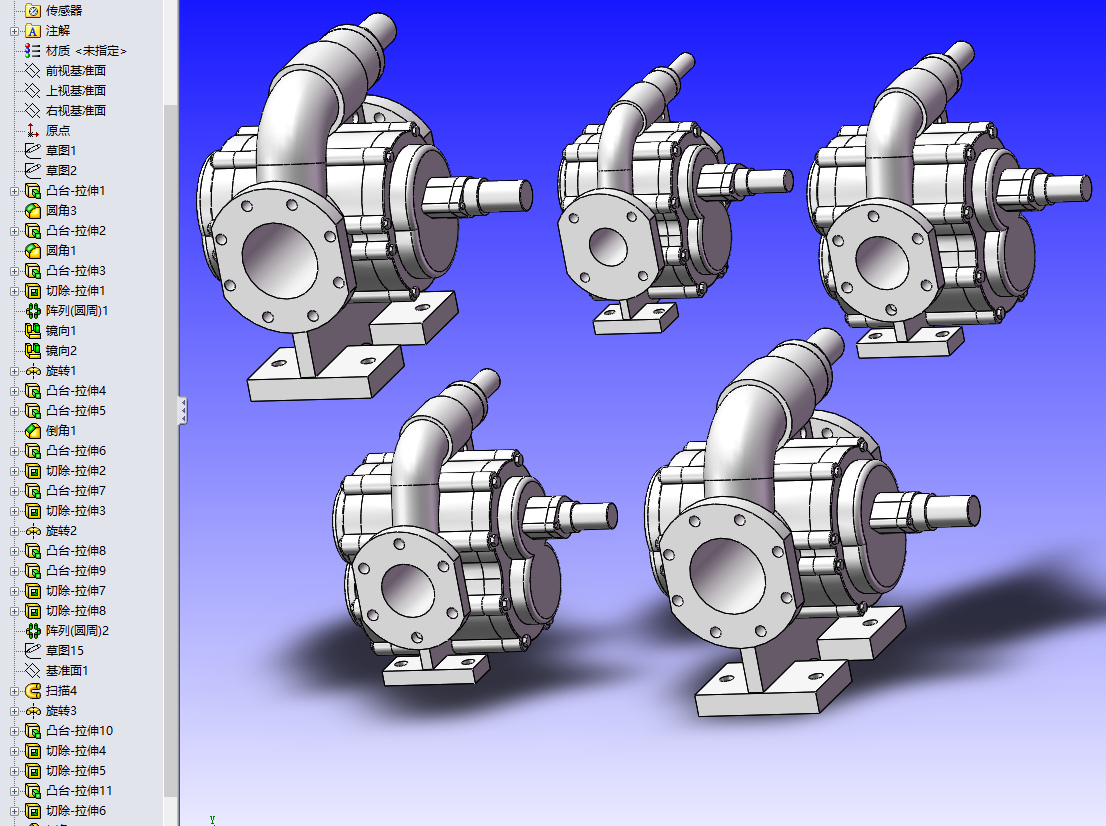Click the 凸台-拉伸4 boss extrude icon
This screenshot has width=1106, height=826.
click(x=32, y=390)
